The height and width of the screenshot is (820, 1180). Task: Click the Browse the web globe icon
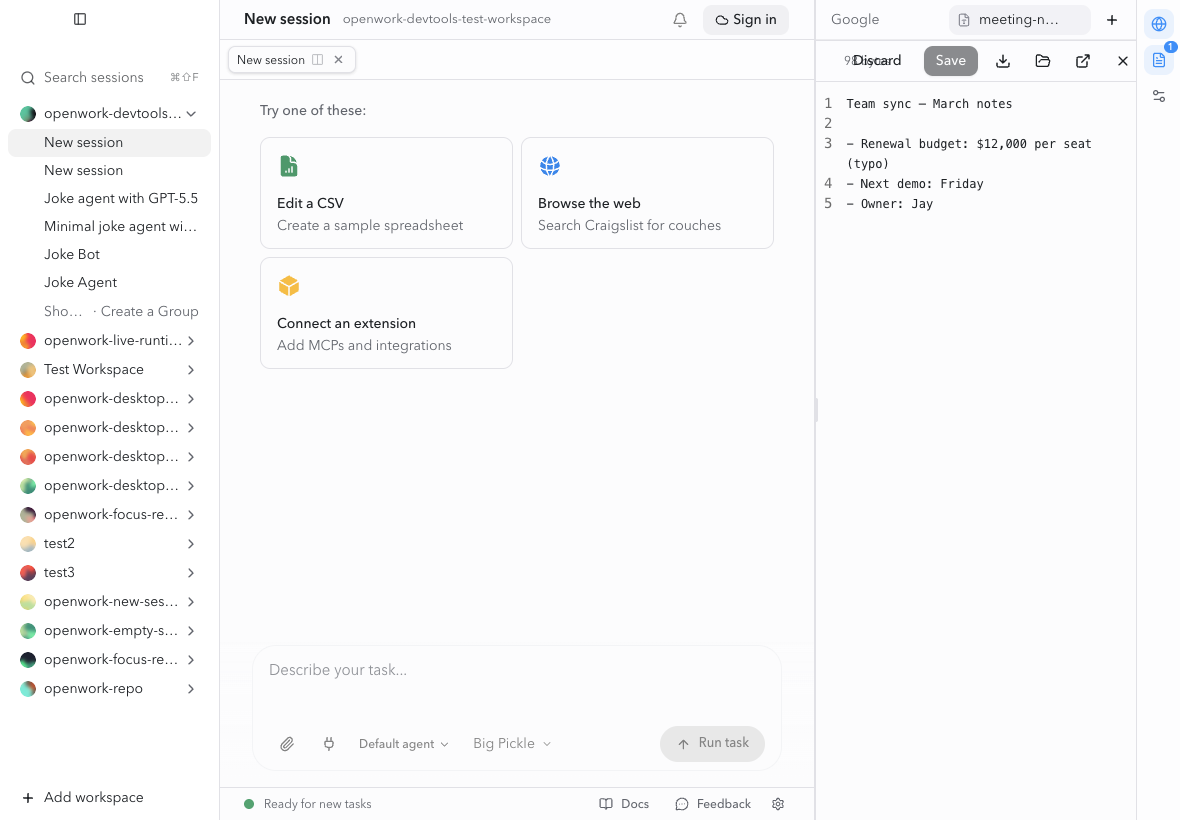[550, 166]
